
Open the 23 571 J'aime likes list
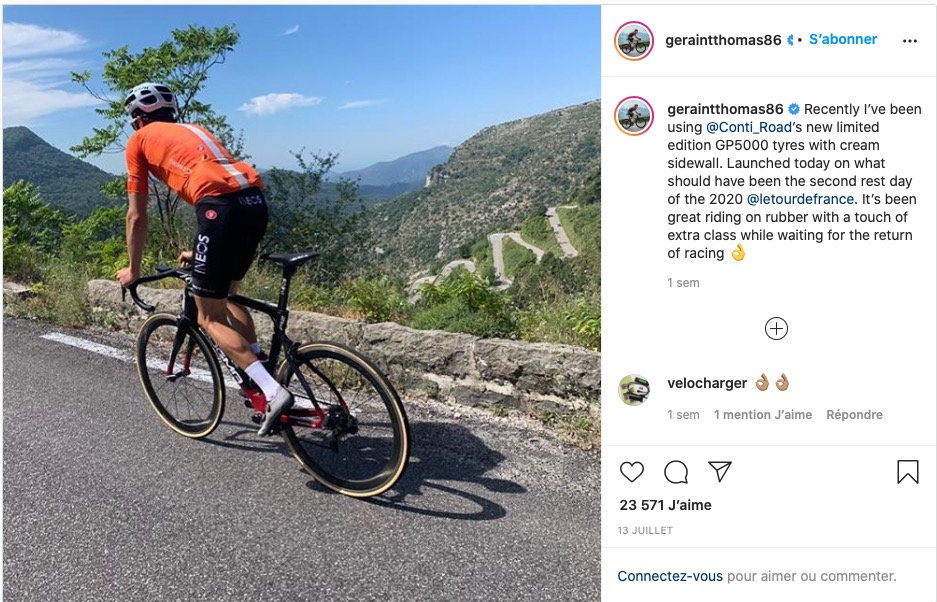point(665,505)
